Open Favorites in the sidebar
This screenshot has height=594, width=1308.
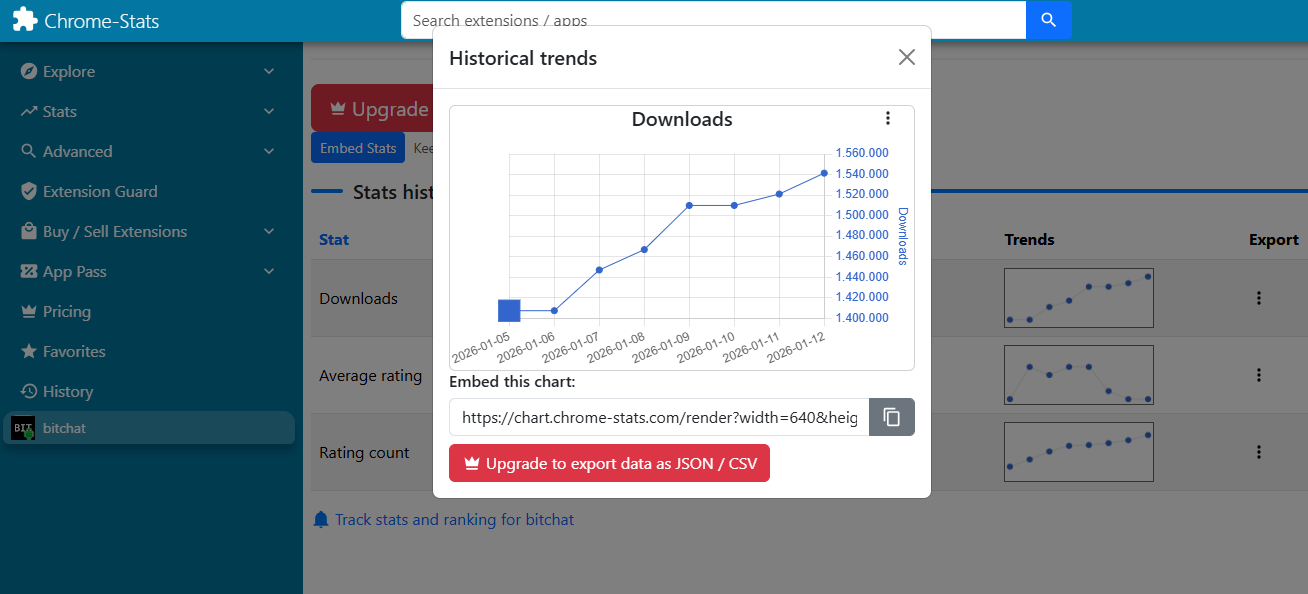73,352
